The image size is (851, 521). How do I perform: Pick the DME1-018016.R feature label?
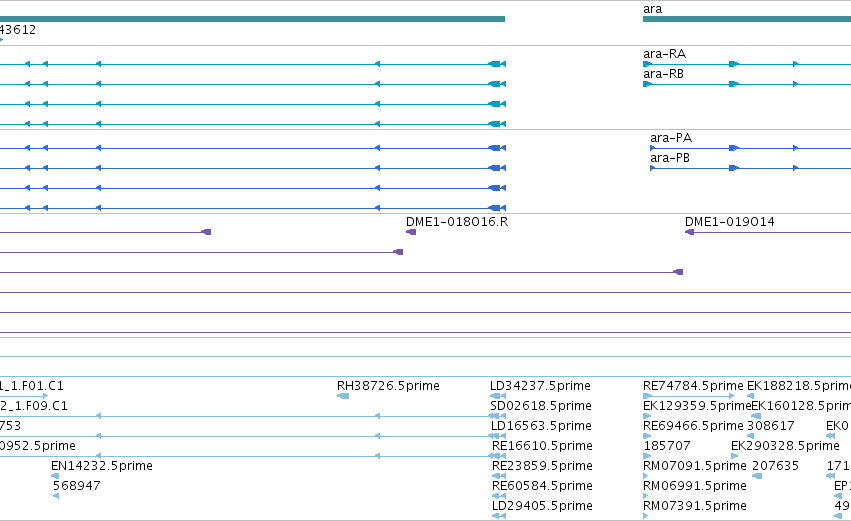point(457,221)
